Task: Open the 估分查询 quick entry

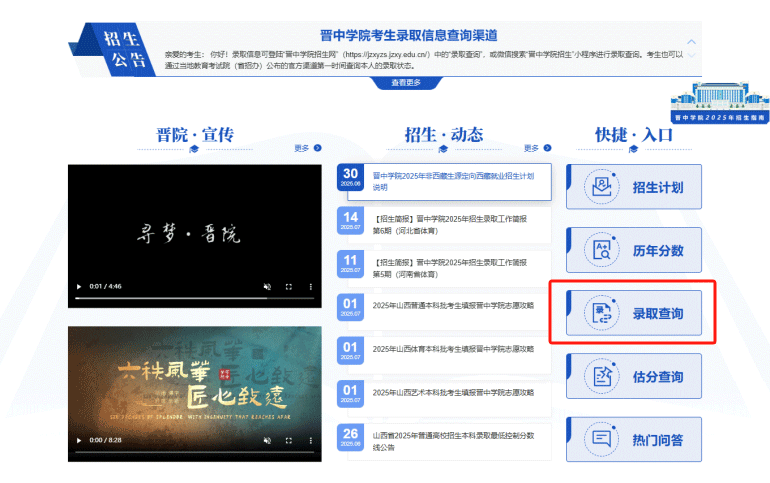Action: click(x=634, y=376)
